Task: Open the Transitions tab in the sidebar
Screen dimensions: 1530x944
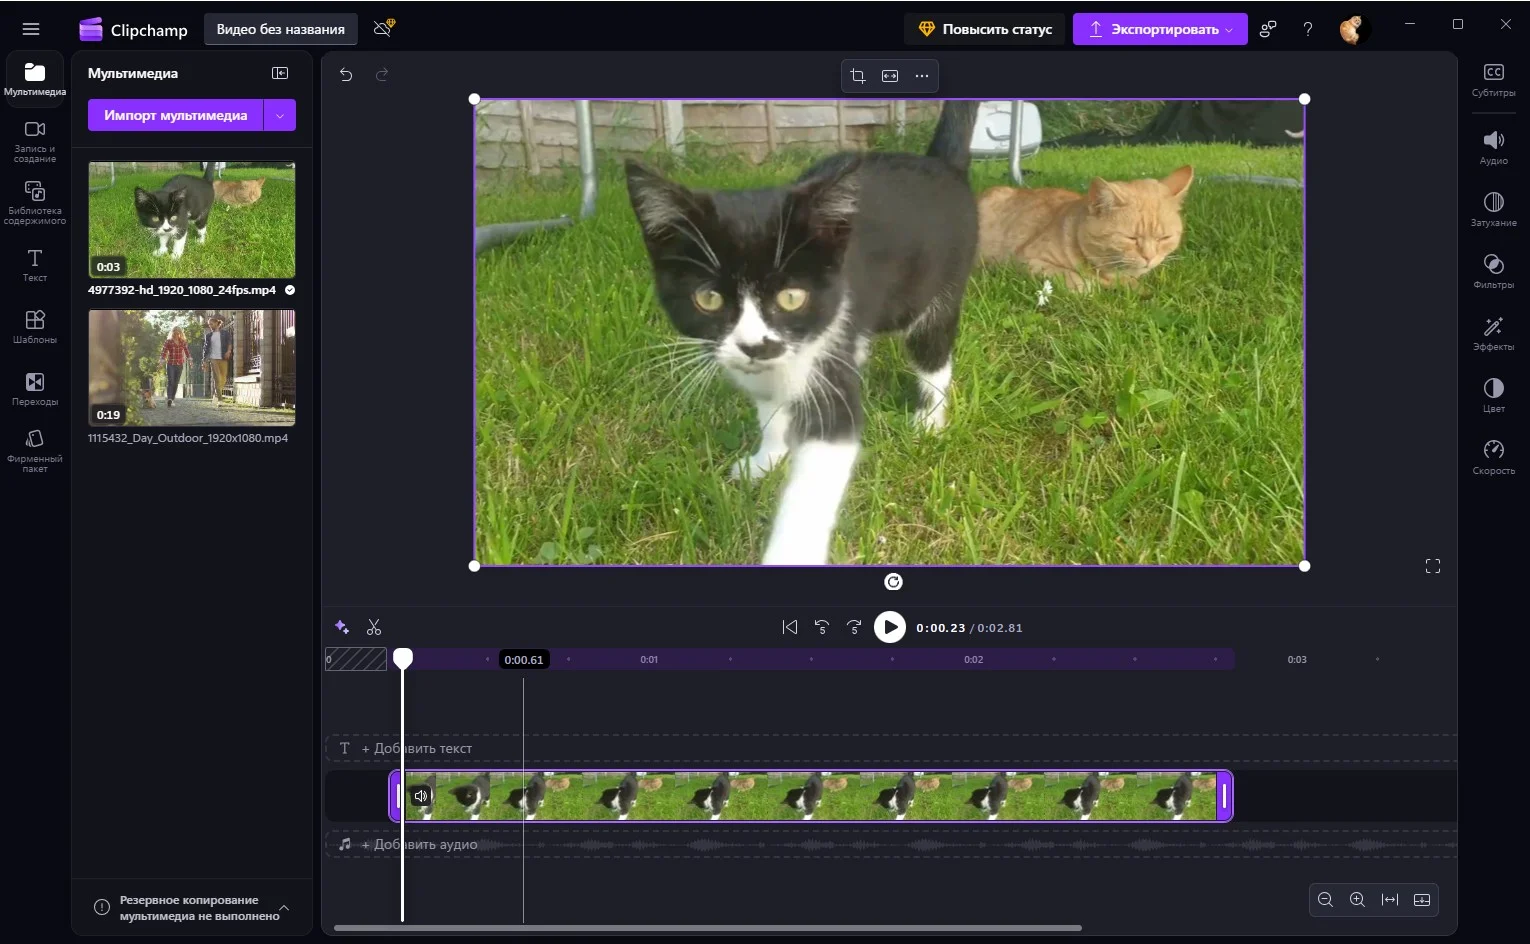Action: pos(35,388)
